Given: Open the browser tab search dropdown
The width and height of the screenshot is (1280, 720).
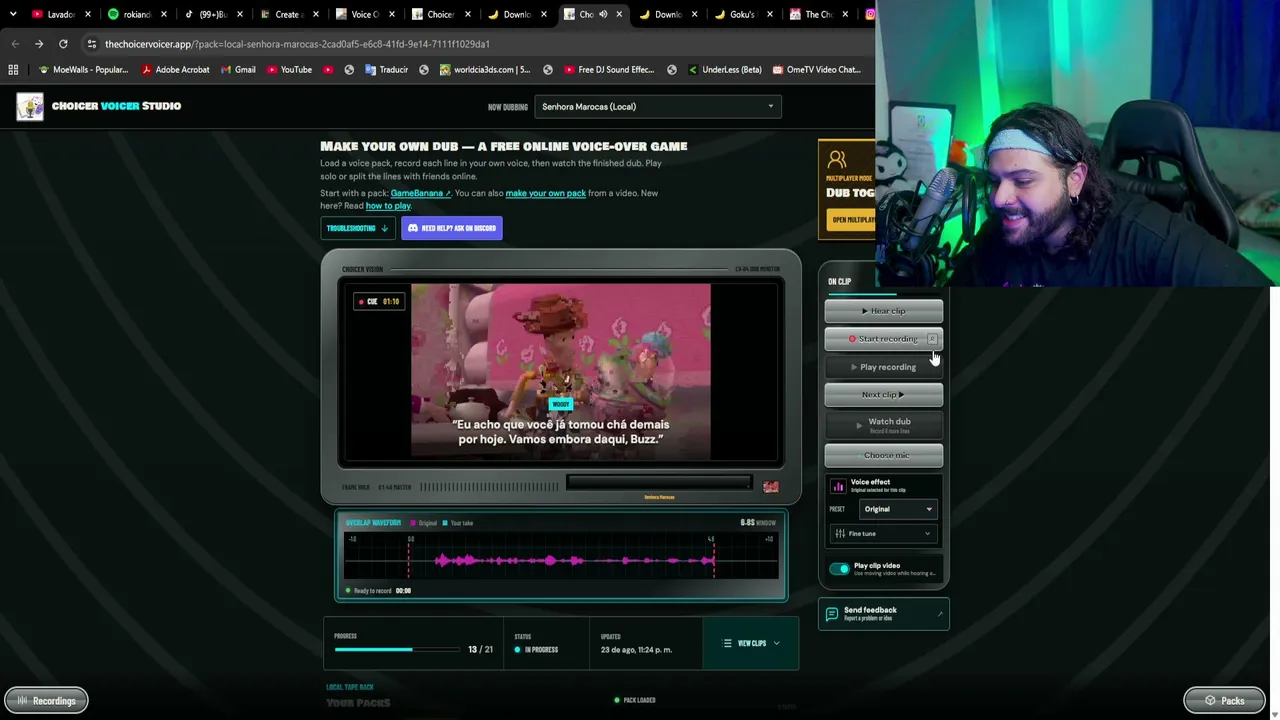Looking at the screenshot, I should (13, 14).
